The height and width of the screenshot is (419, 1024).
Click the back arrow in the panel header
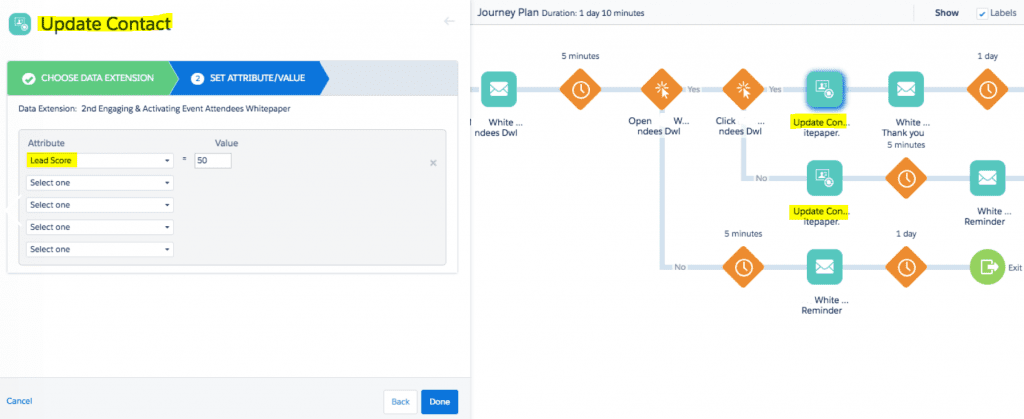pos(447,21)
